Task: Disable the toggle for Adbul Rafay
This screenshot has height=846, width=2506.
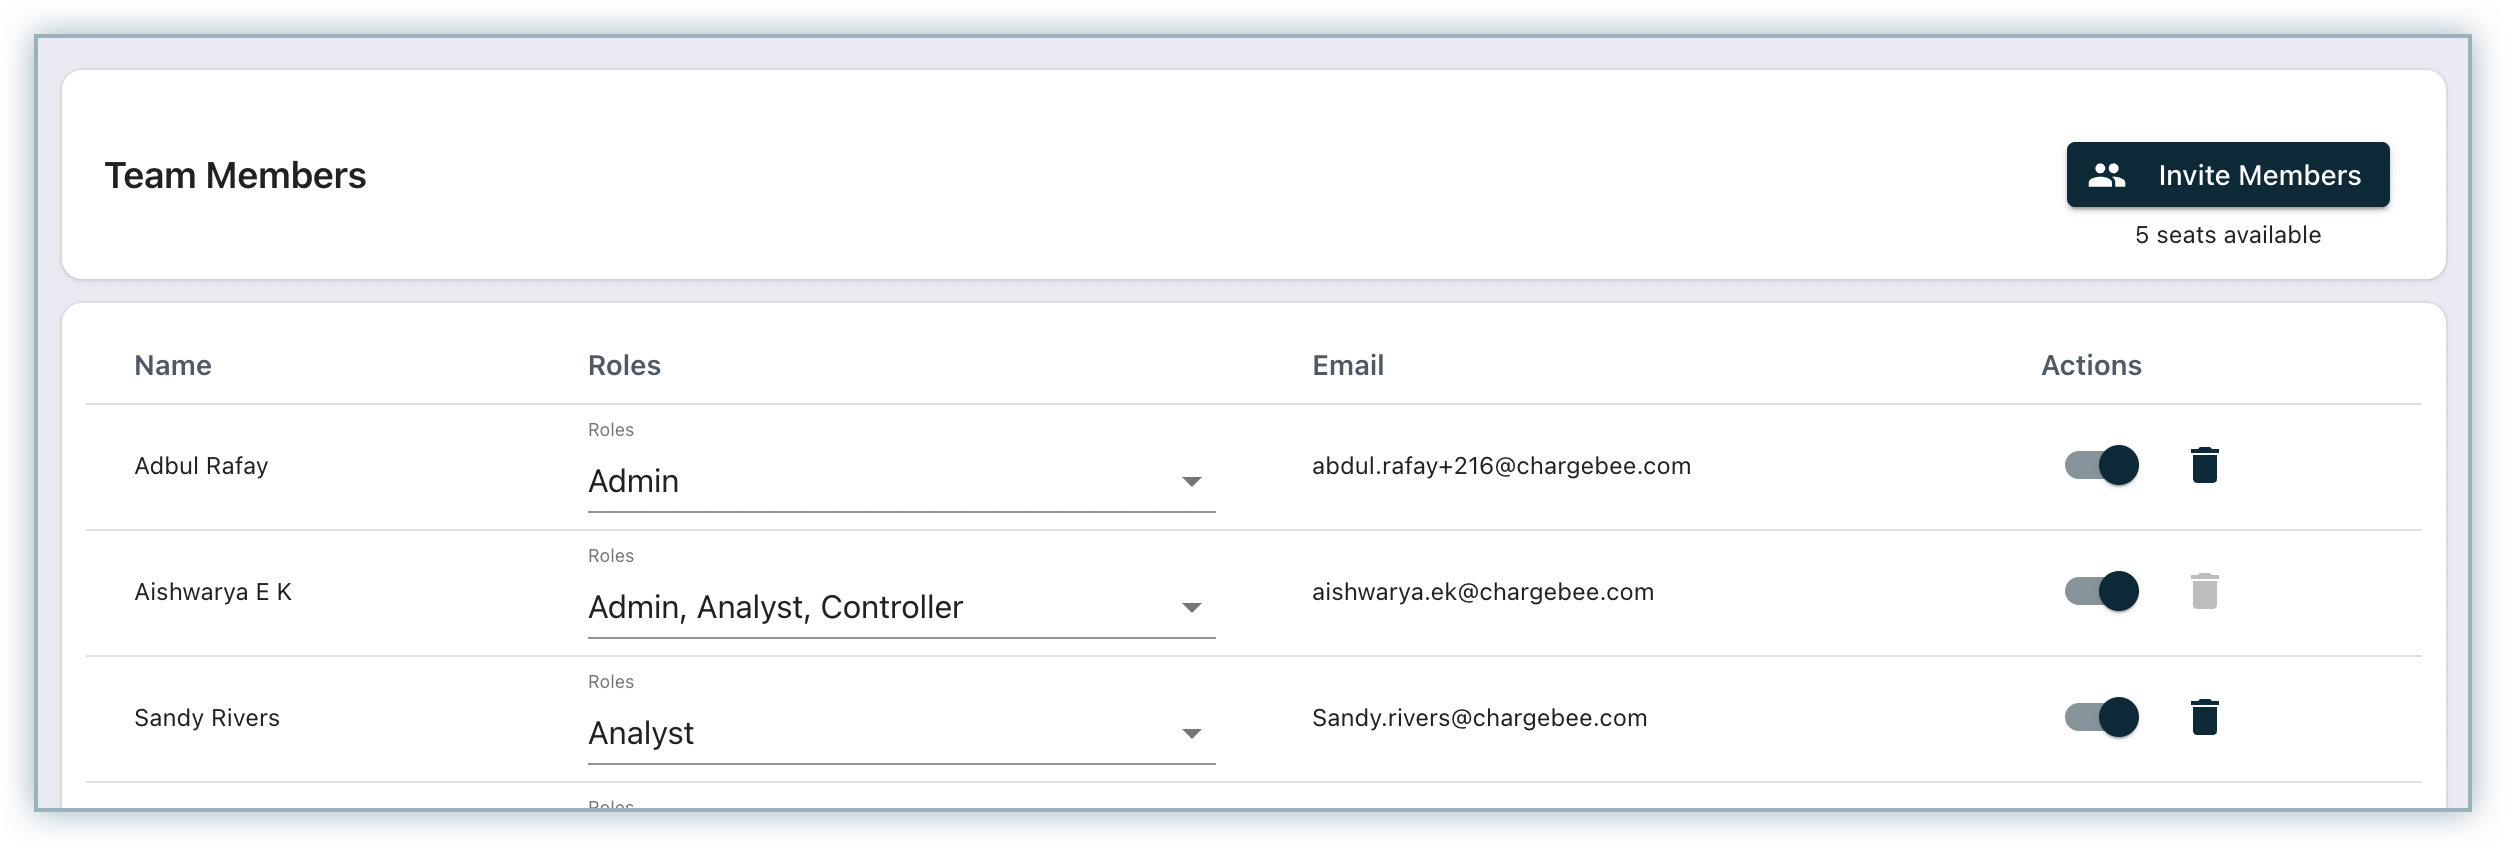Action: pyautogui.click(x=2101, y=466)
